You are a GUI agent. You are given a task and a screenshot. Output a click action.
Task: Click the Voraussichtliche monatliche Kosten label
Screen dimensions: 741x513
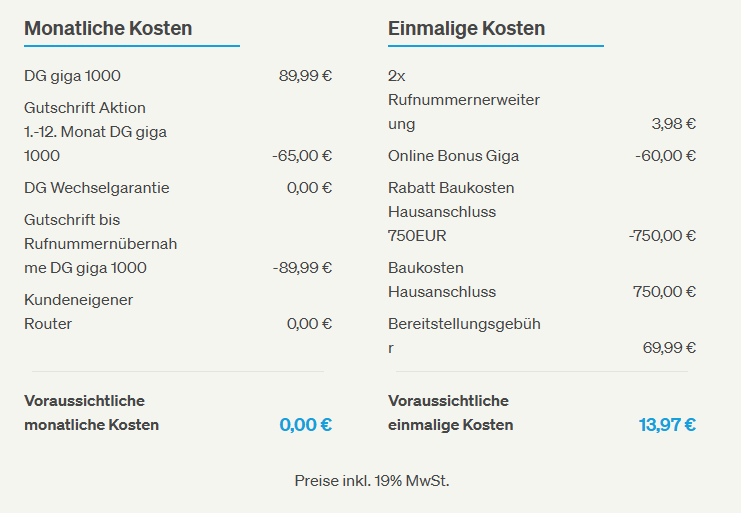coord(91,412)
